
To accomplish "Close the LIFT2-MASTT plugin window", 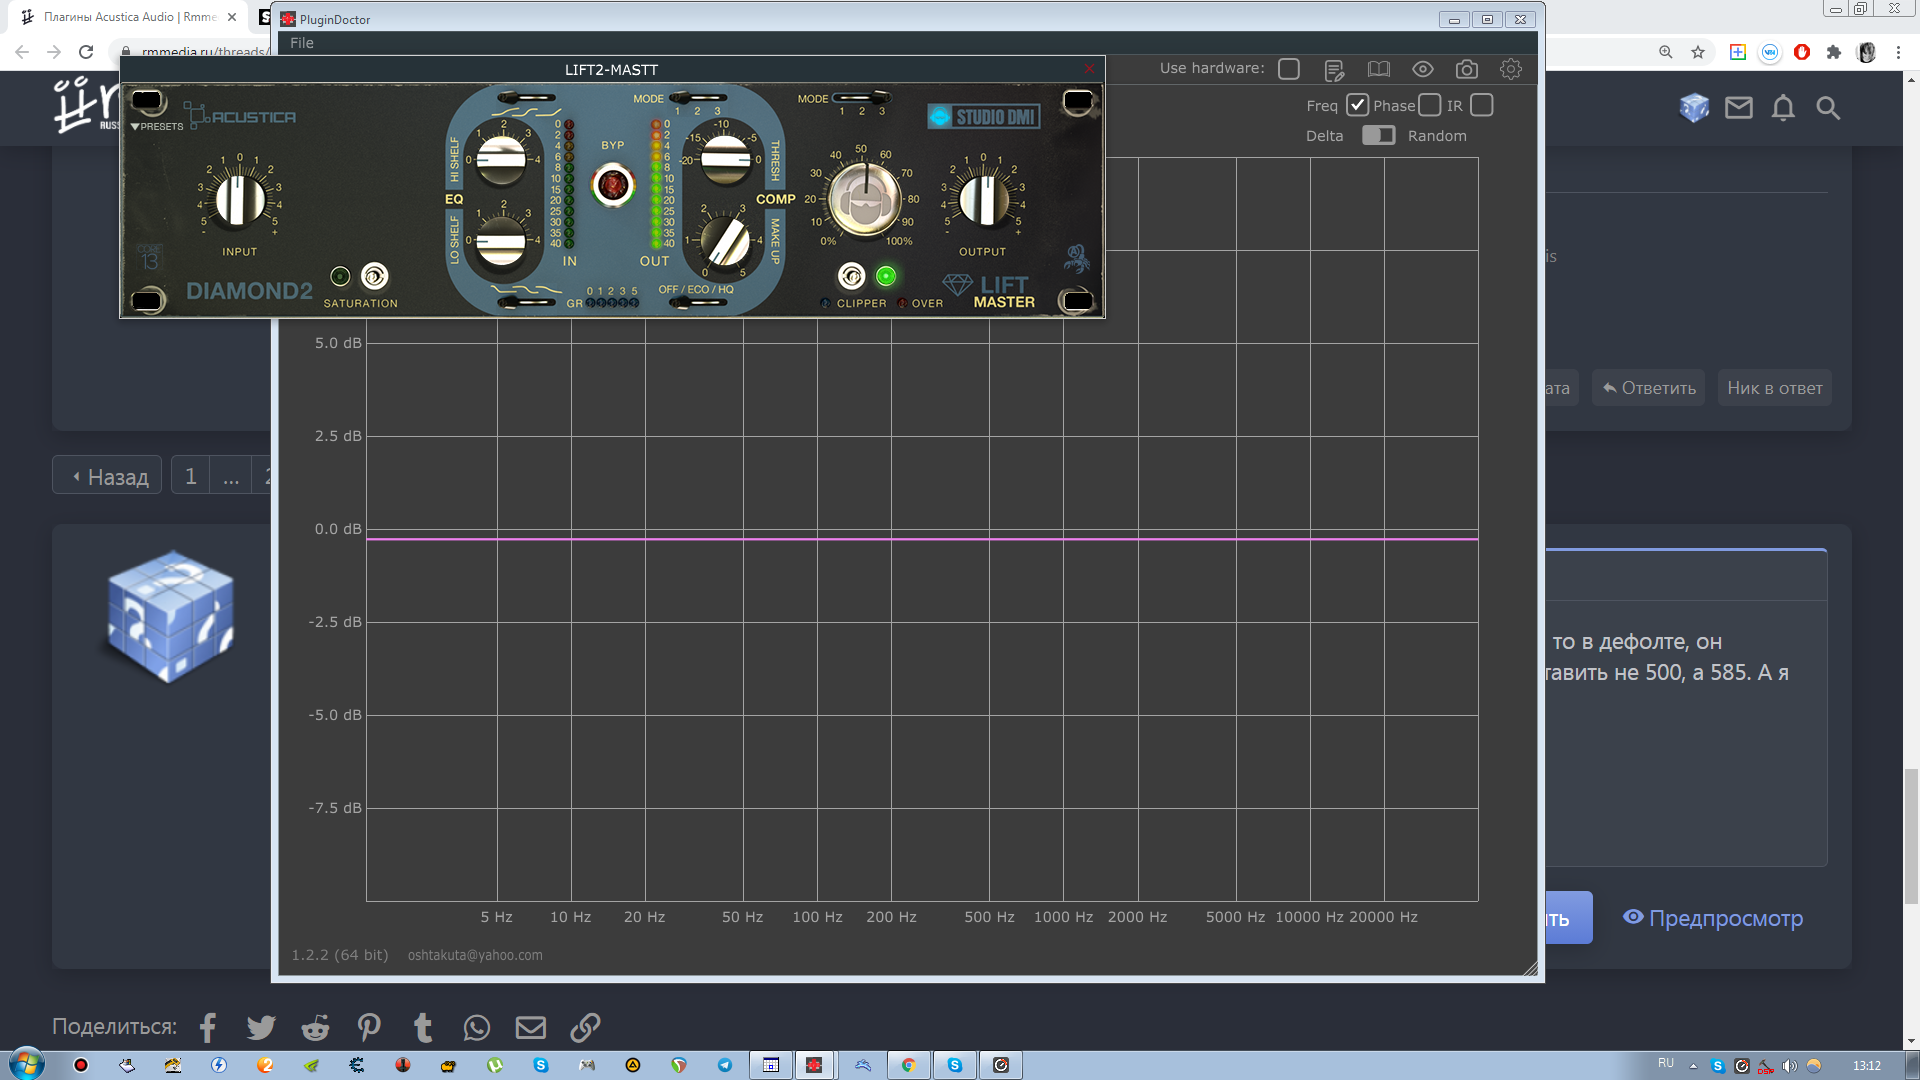I will click(1090, 69).
